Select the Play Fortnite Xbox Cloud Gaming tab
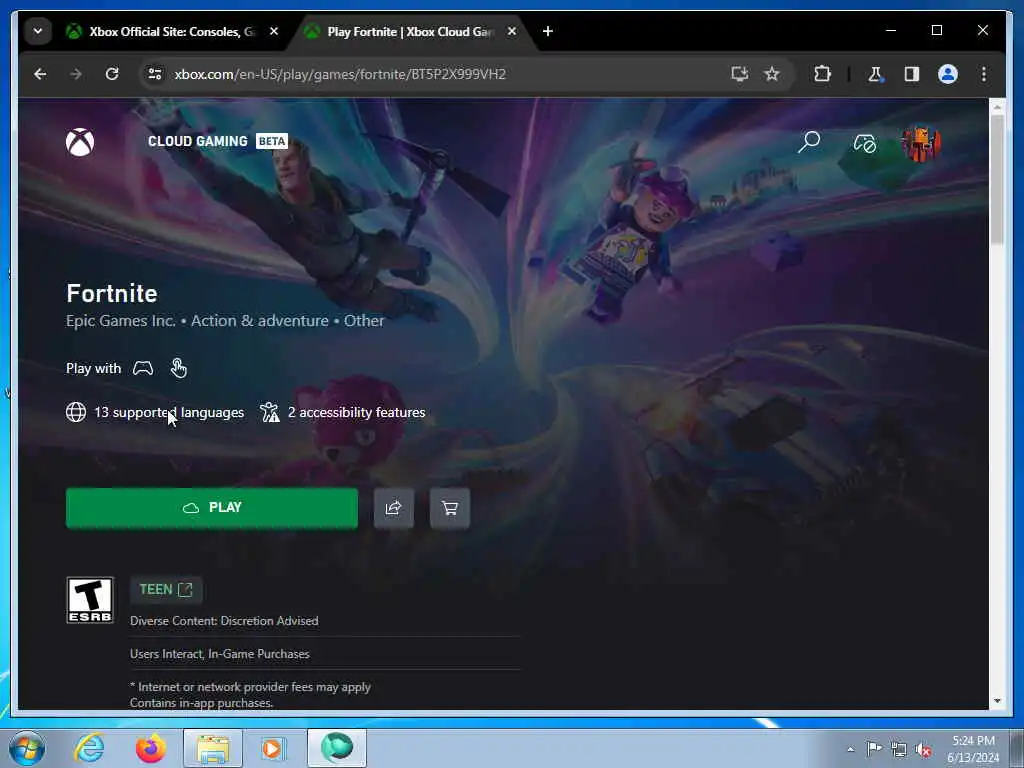Viewport: 1024px width, 768px height. pos(409,31)
